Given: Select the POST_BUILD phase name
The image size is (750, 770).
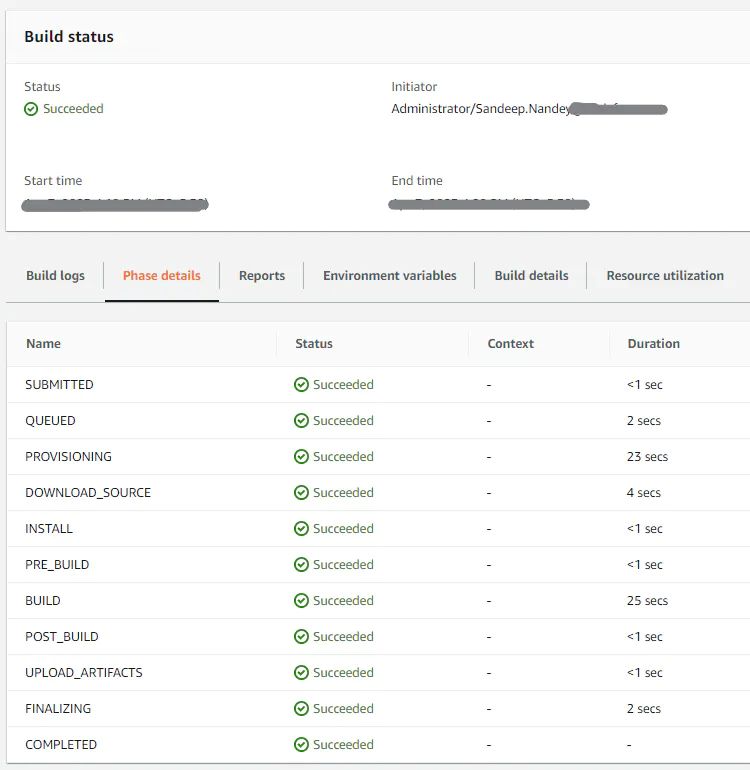Looking at the screenshot, I should coord(62,637).
